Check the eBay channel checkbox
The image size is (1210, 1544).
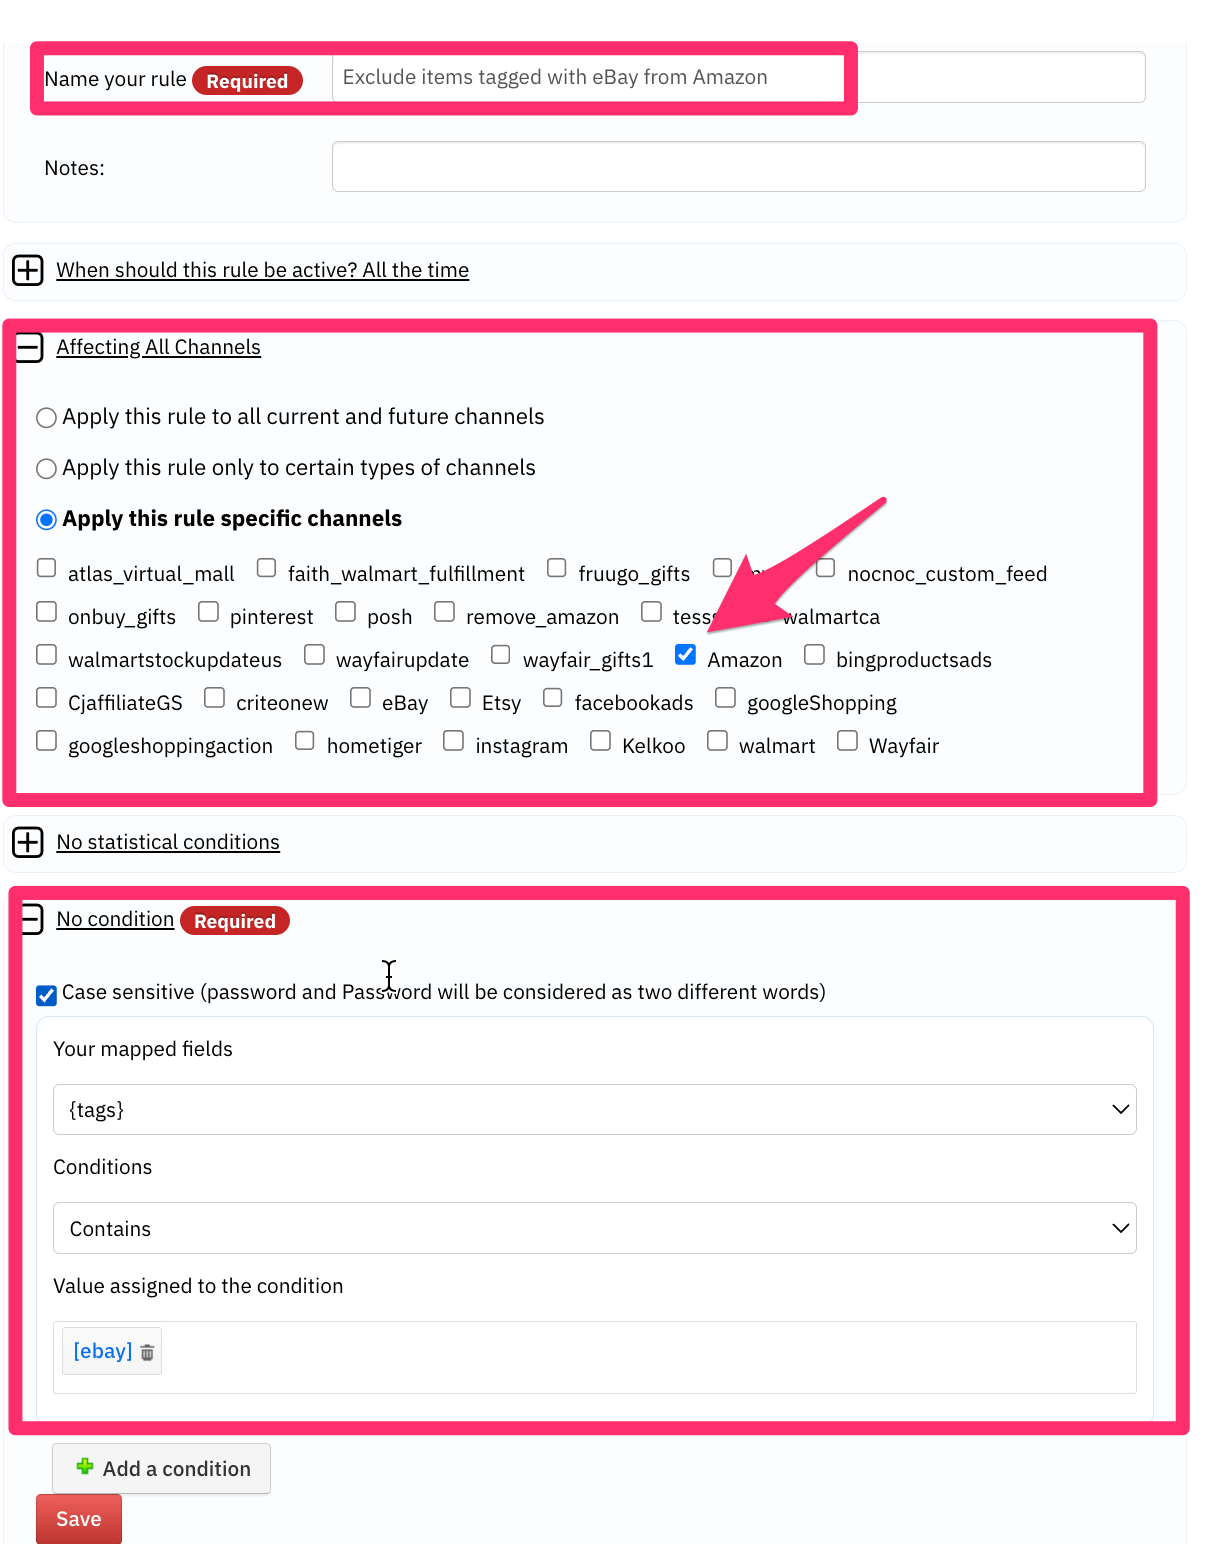(360, 697)
